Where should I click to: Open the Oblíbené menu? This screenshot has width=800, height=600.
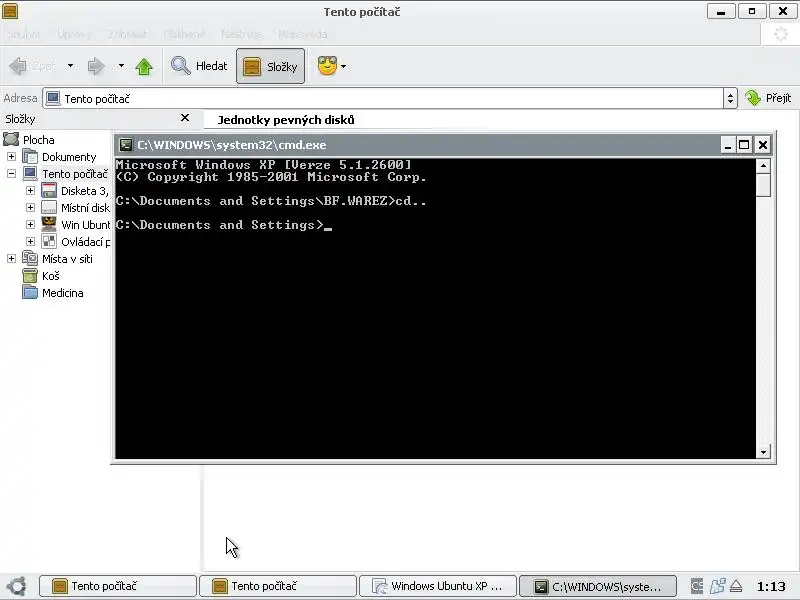(184, 34)
